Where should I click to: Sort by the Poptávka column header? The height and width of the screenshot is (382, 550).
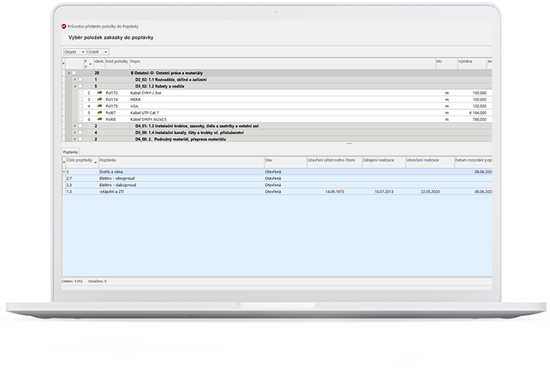tap(181, 162)
